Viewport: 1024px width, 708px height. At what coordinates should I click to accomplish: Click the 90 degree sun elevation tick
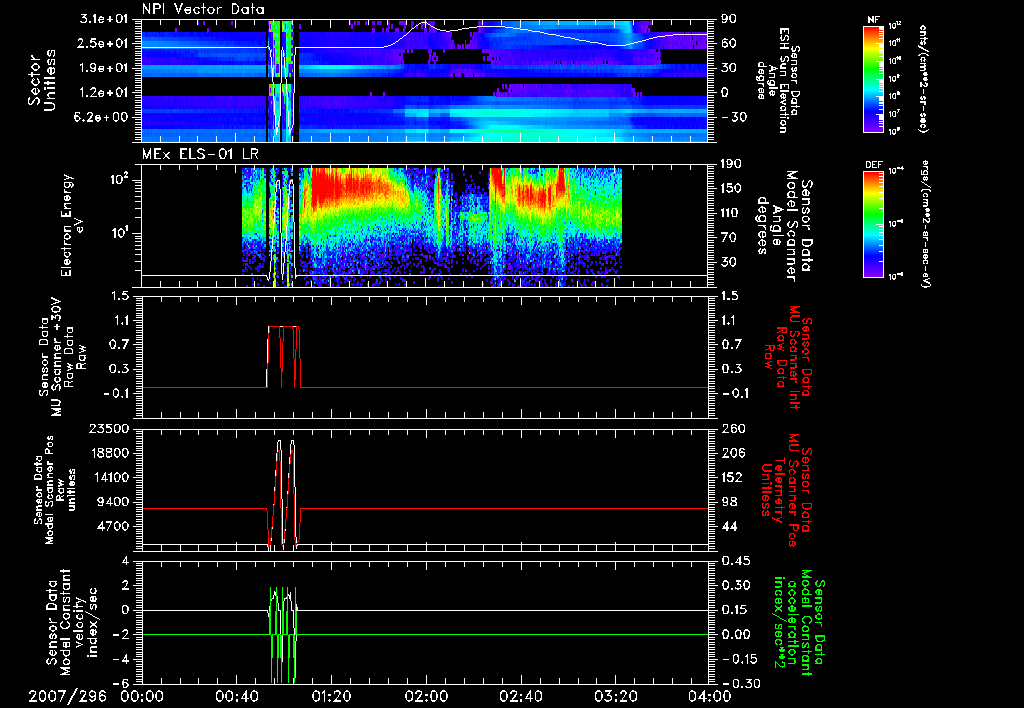coord(729,19)
